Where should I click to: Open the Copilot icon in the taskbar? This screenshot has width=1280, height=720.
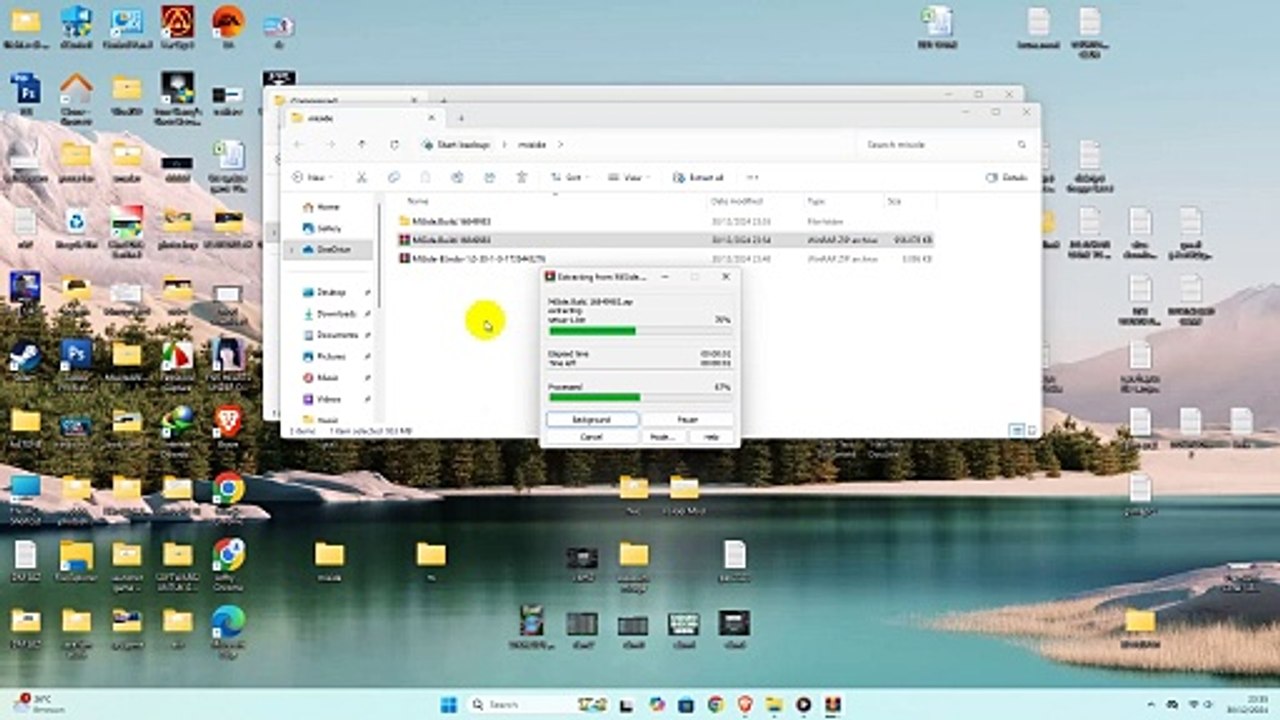click(x=657, y=704)
